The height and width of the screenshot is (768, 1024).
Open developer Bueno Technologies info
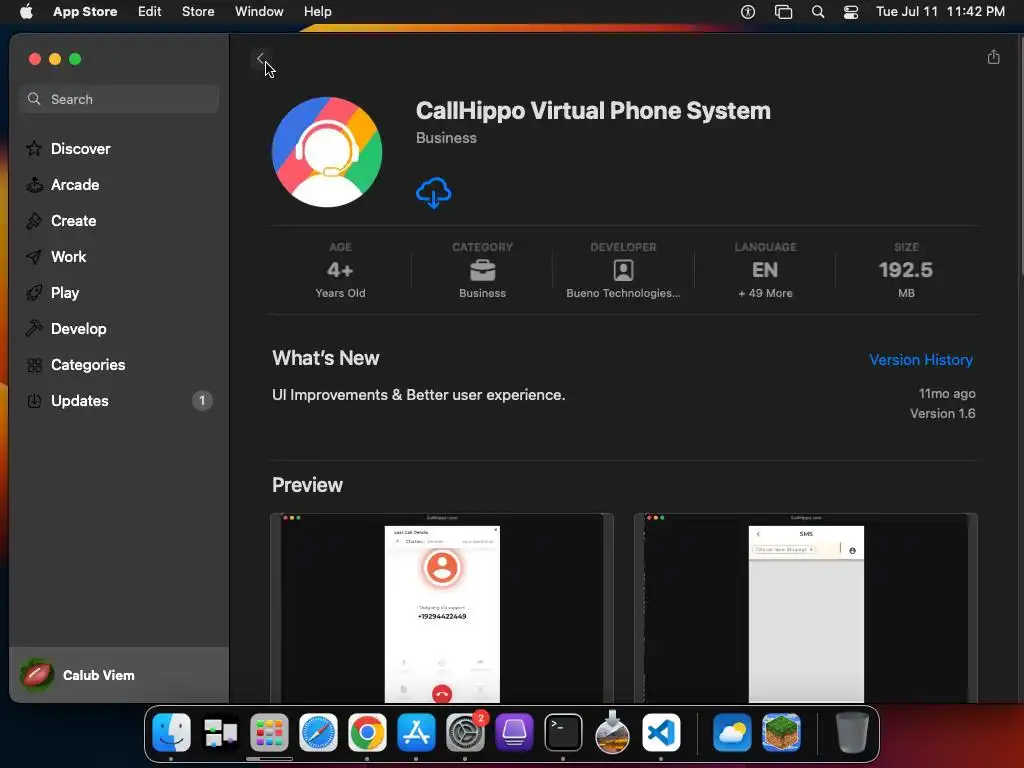[623, 270]
